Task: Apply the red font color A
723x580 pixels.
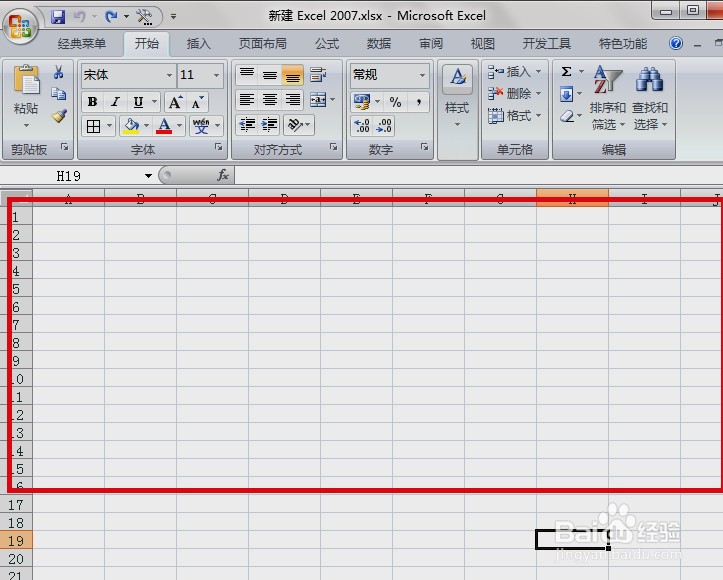Action: tap(164, 126)
